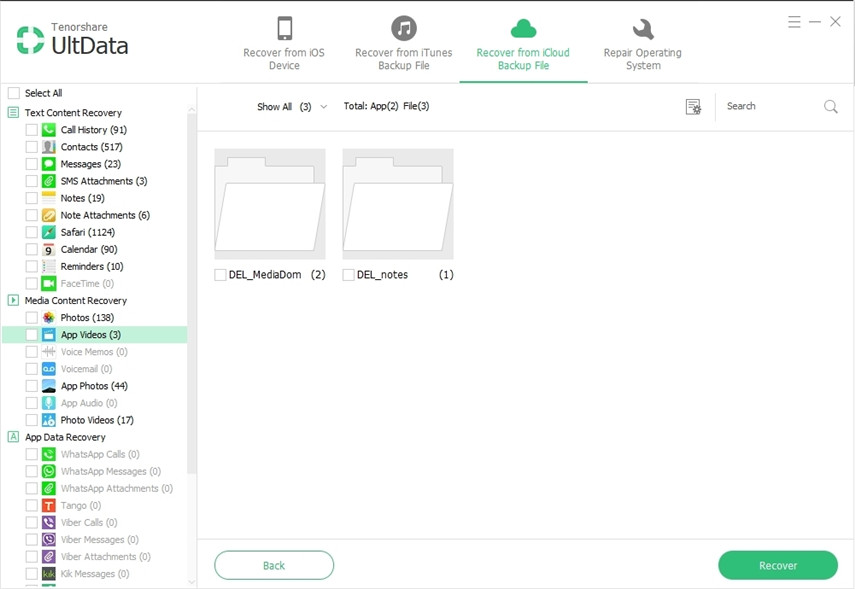Enable the DEL_notes checkbox
This screenshot has width=855, height=589.
[x=348, y=273]
